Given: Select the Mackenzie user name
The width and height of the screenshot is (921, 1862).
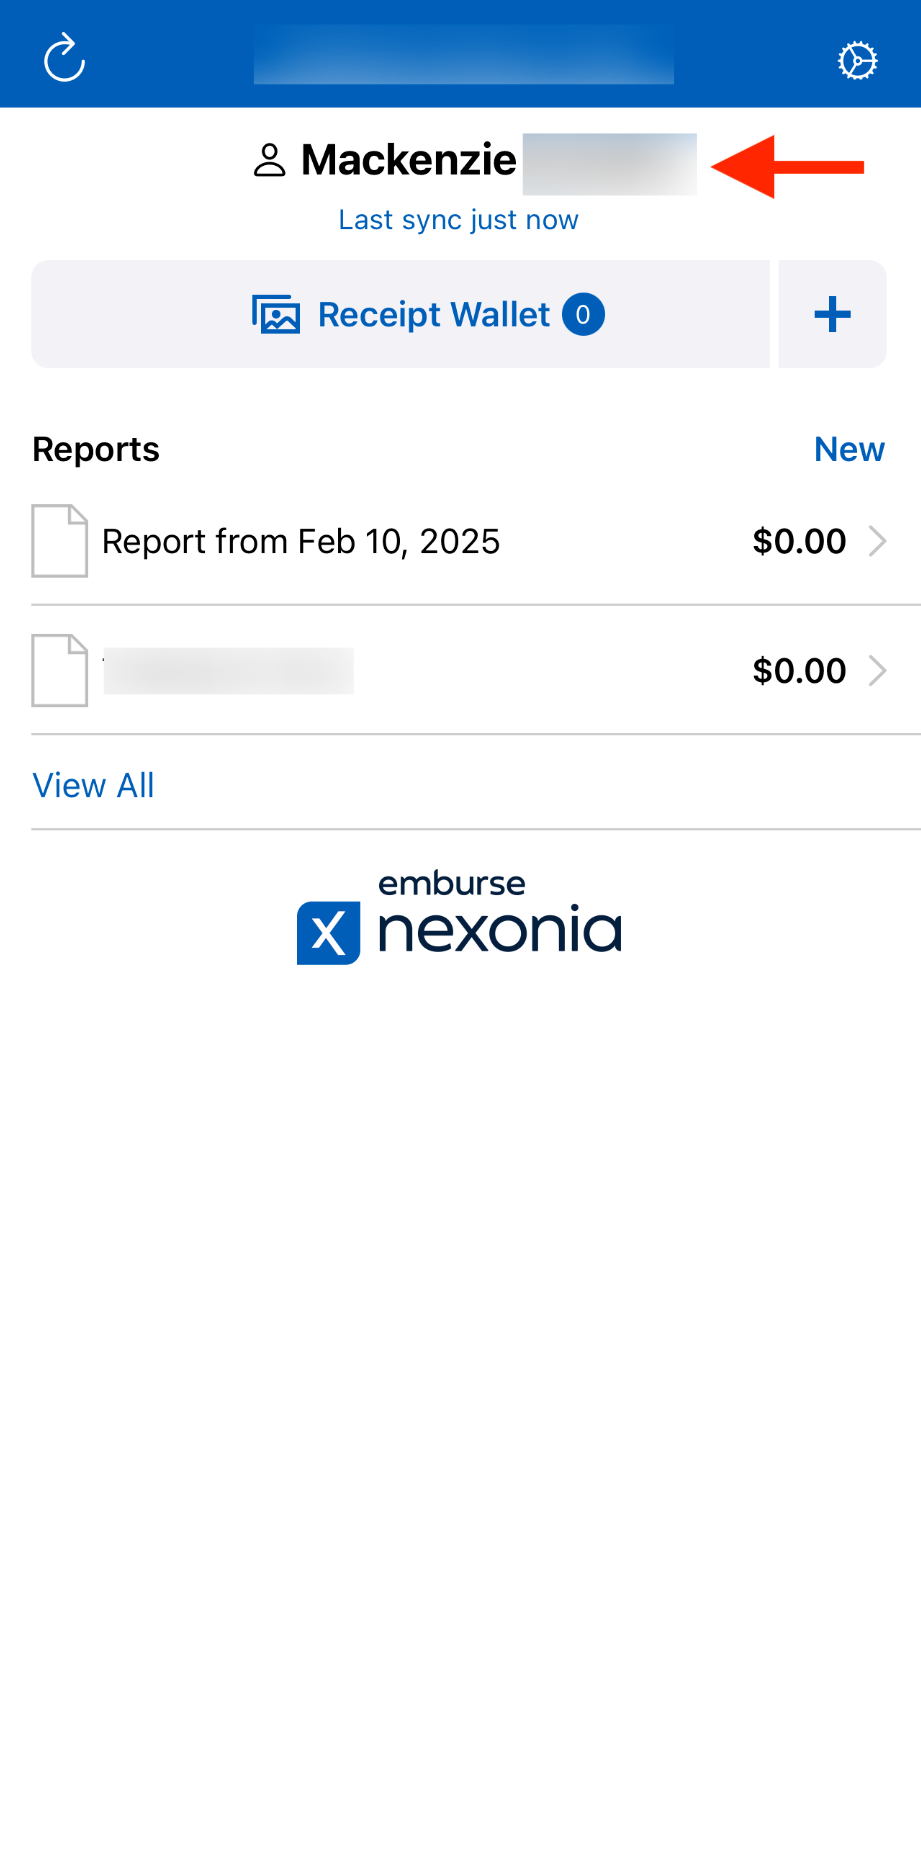Looking at the screenshot, I should pyautogui.click(x=409, y=160).
